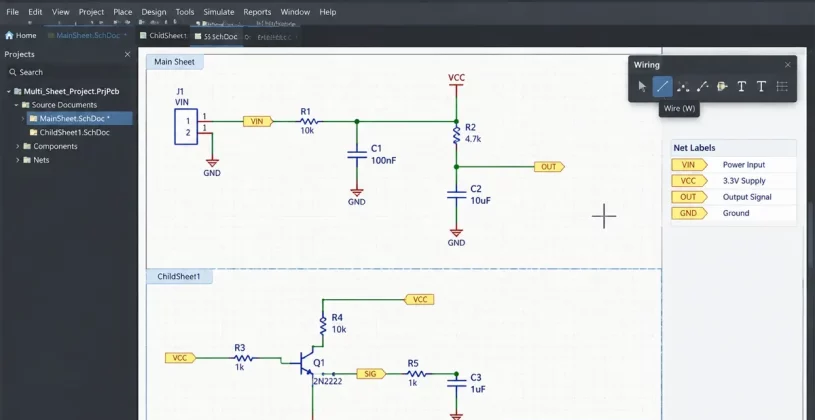
Task: Click the T text tool beside the grid icon
Action: tap(761, 87)
